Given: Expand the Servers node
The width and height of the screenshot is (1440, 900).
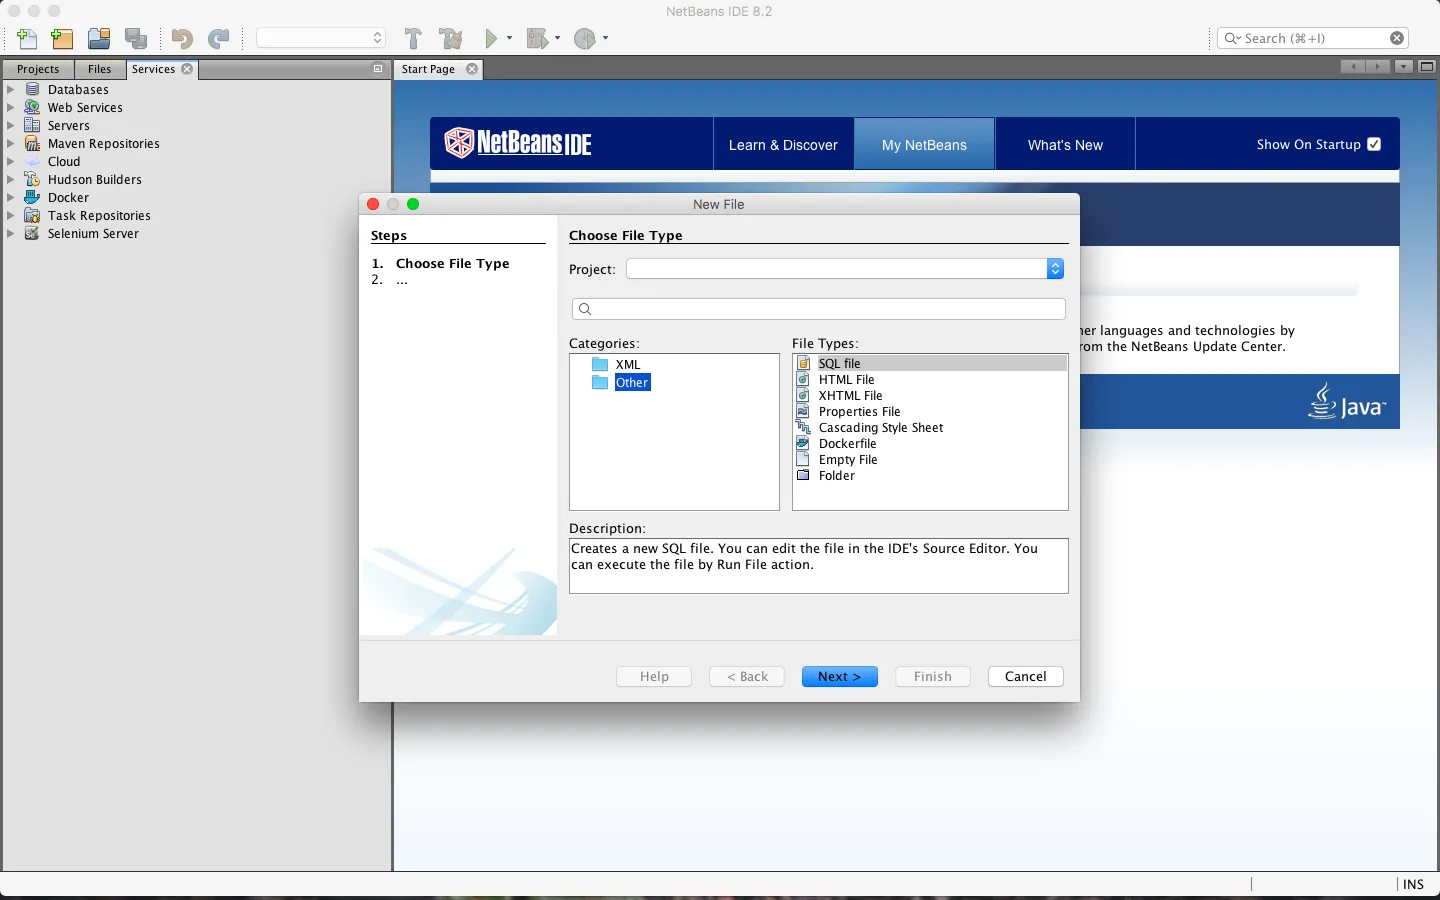Looking at the screenshot, I should click(x=11, y=126).
